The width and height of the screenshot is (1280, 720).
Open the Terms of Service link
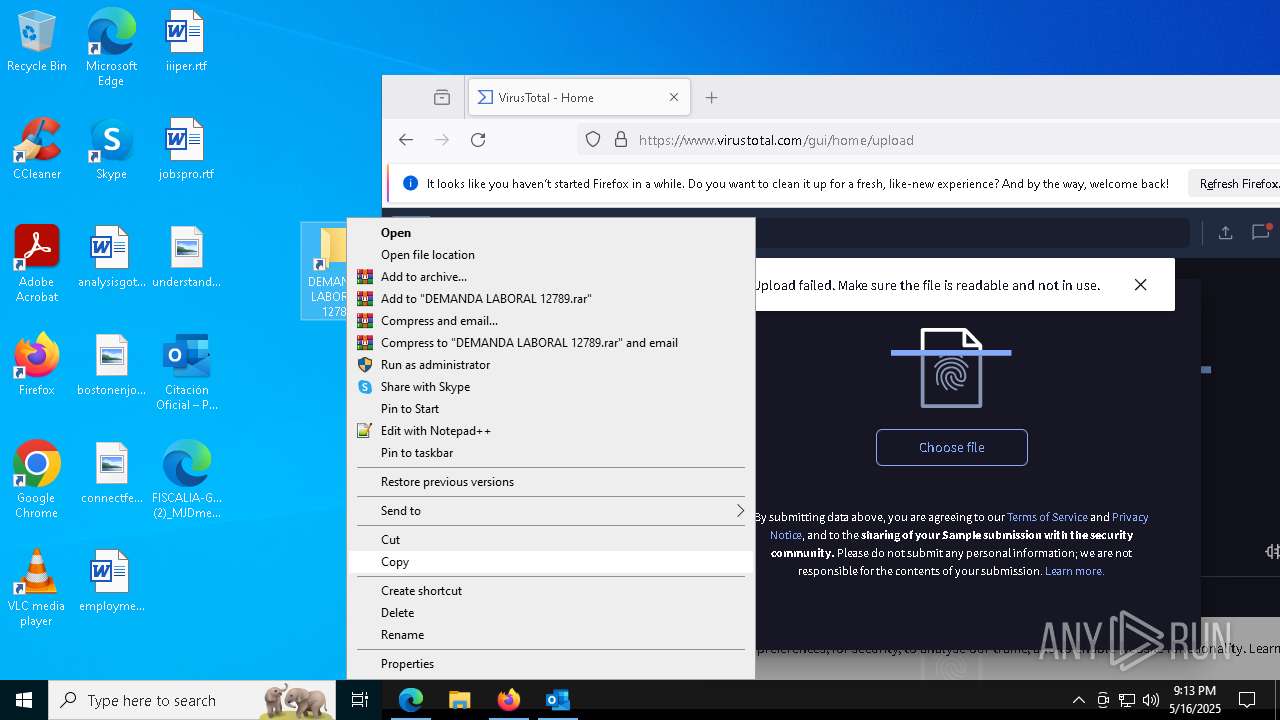[1047, 517]
